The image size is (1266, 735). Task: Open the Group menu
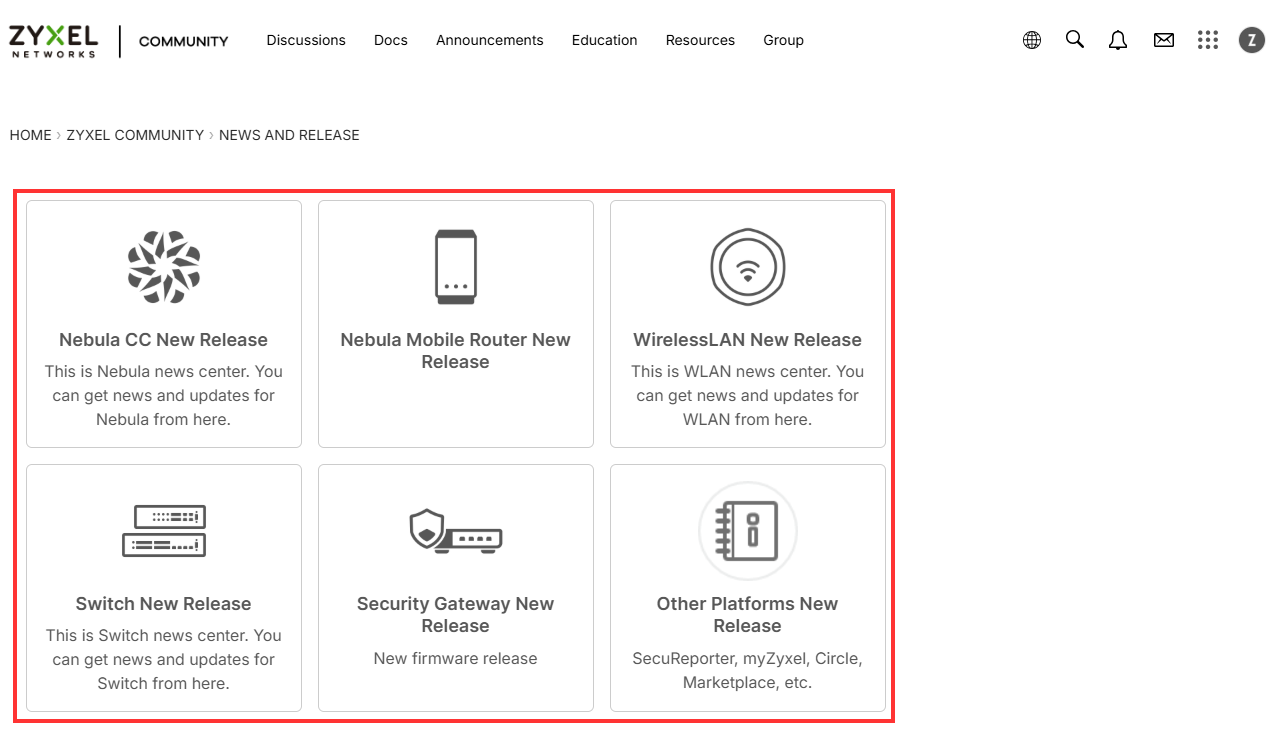[x=784, y=40]
